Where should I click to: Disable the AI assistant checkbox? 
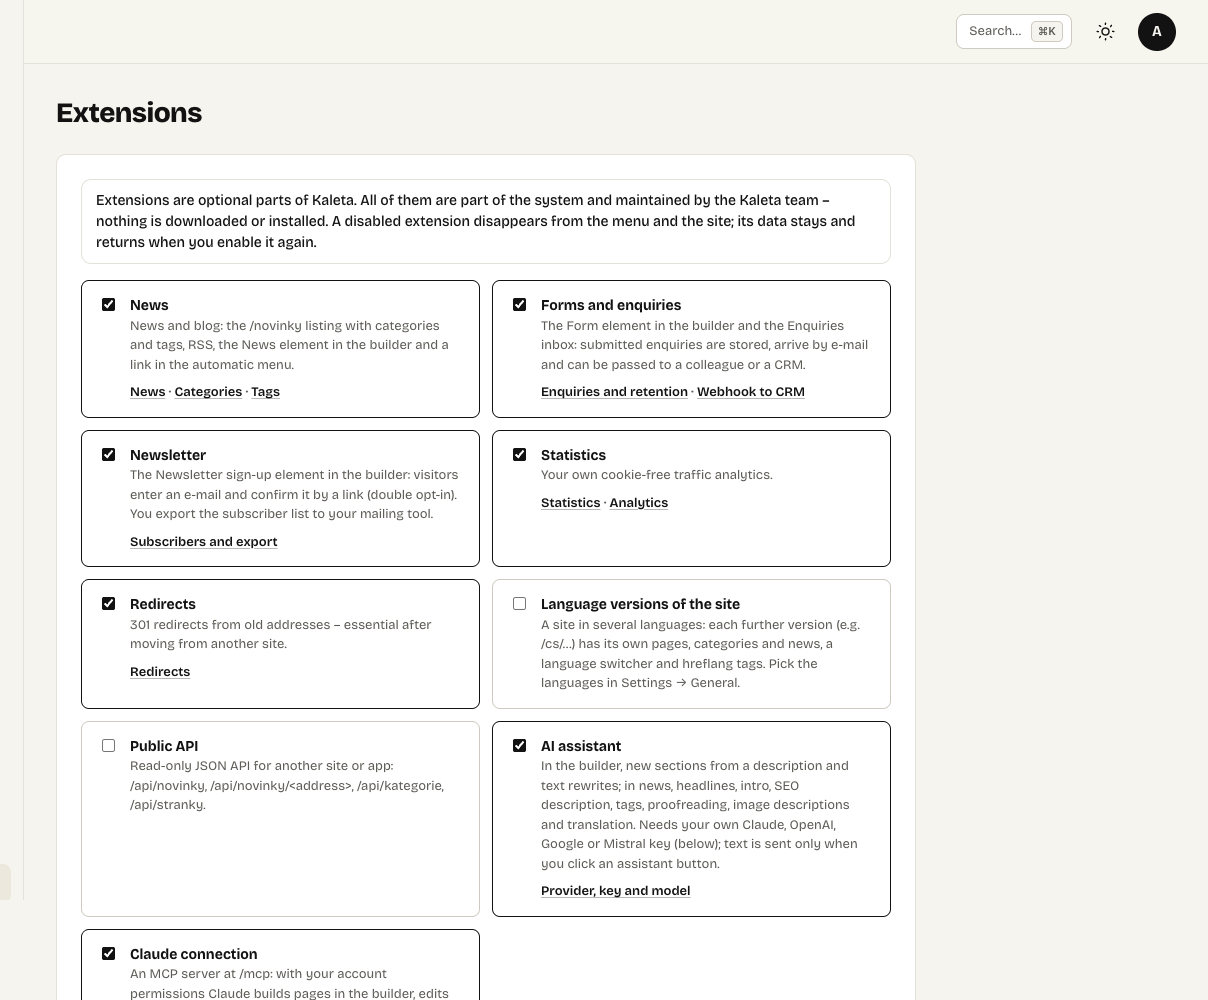pos(519,746)
